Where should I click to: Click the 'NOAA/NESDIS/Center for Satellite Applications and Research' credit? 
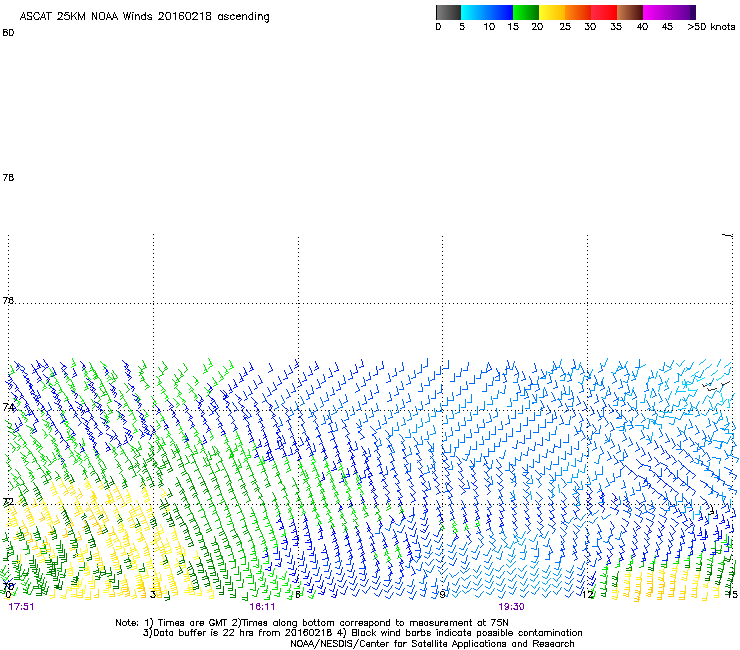pyautogui.click(x=432, y=644)
